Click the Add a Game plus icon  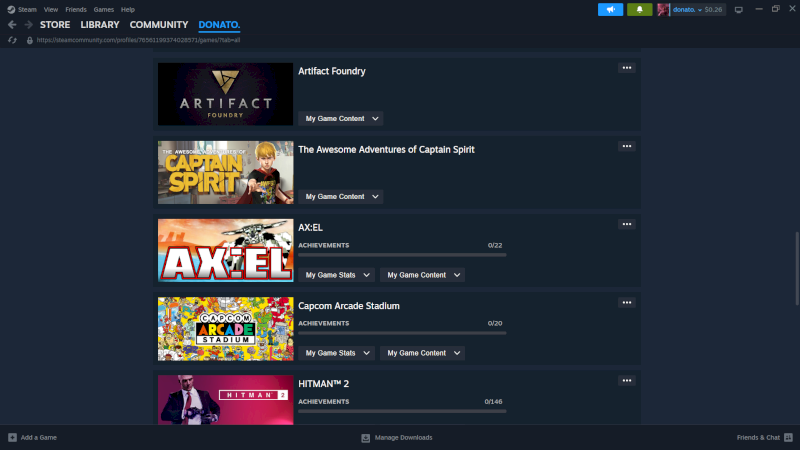point(12,437)
